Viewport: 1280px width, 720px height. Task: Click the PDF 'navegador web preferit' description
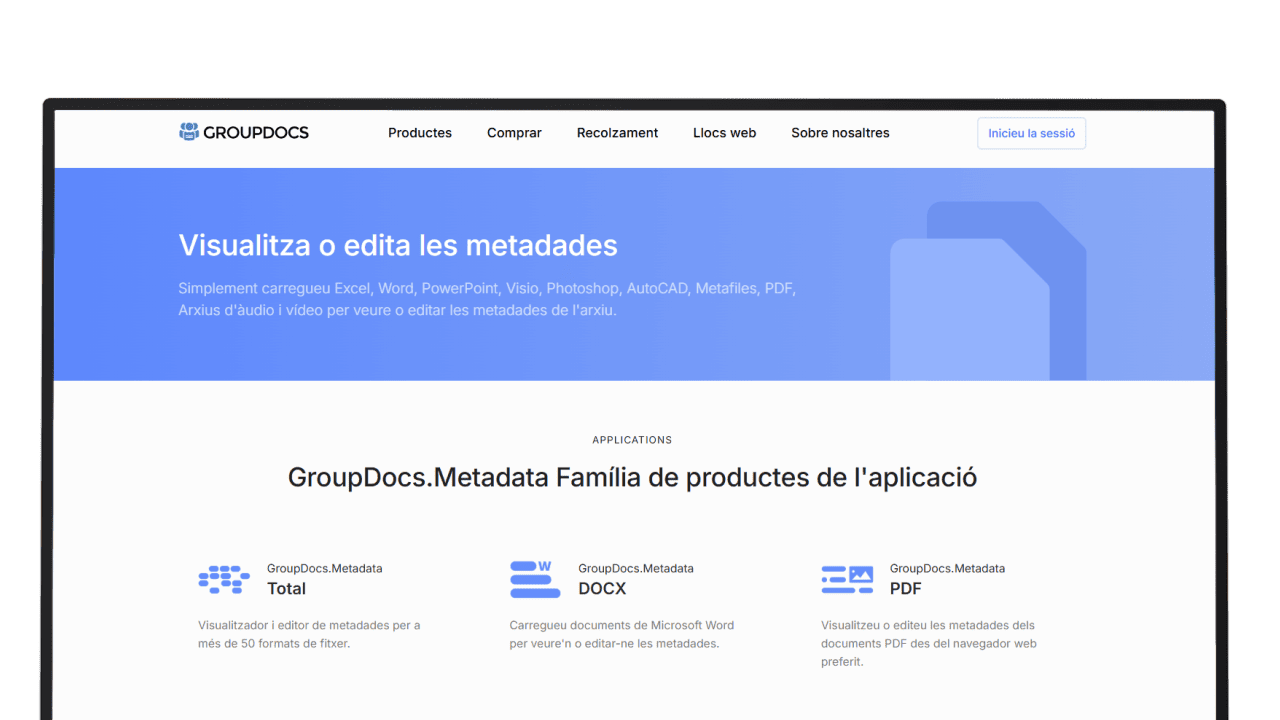click(928, 643)
